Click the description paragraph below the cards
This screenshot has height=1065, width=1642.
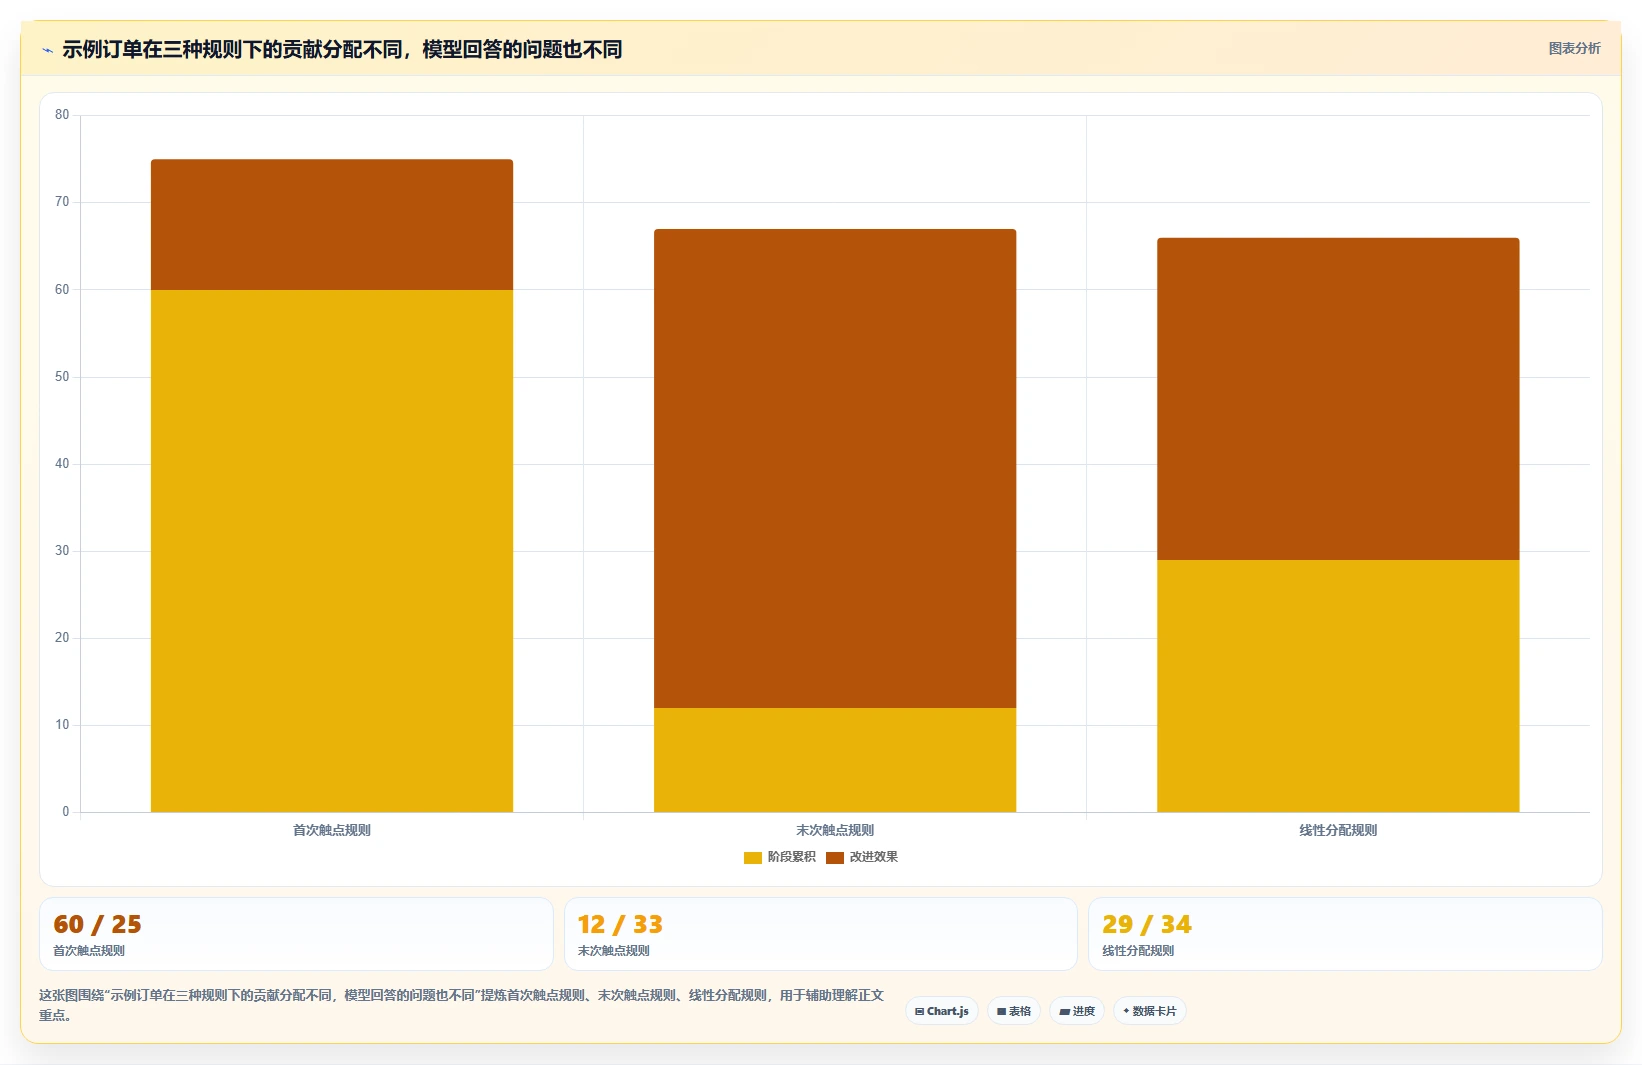(462, 1005)
